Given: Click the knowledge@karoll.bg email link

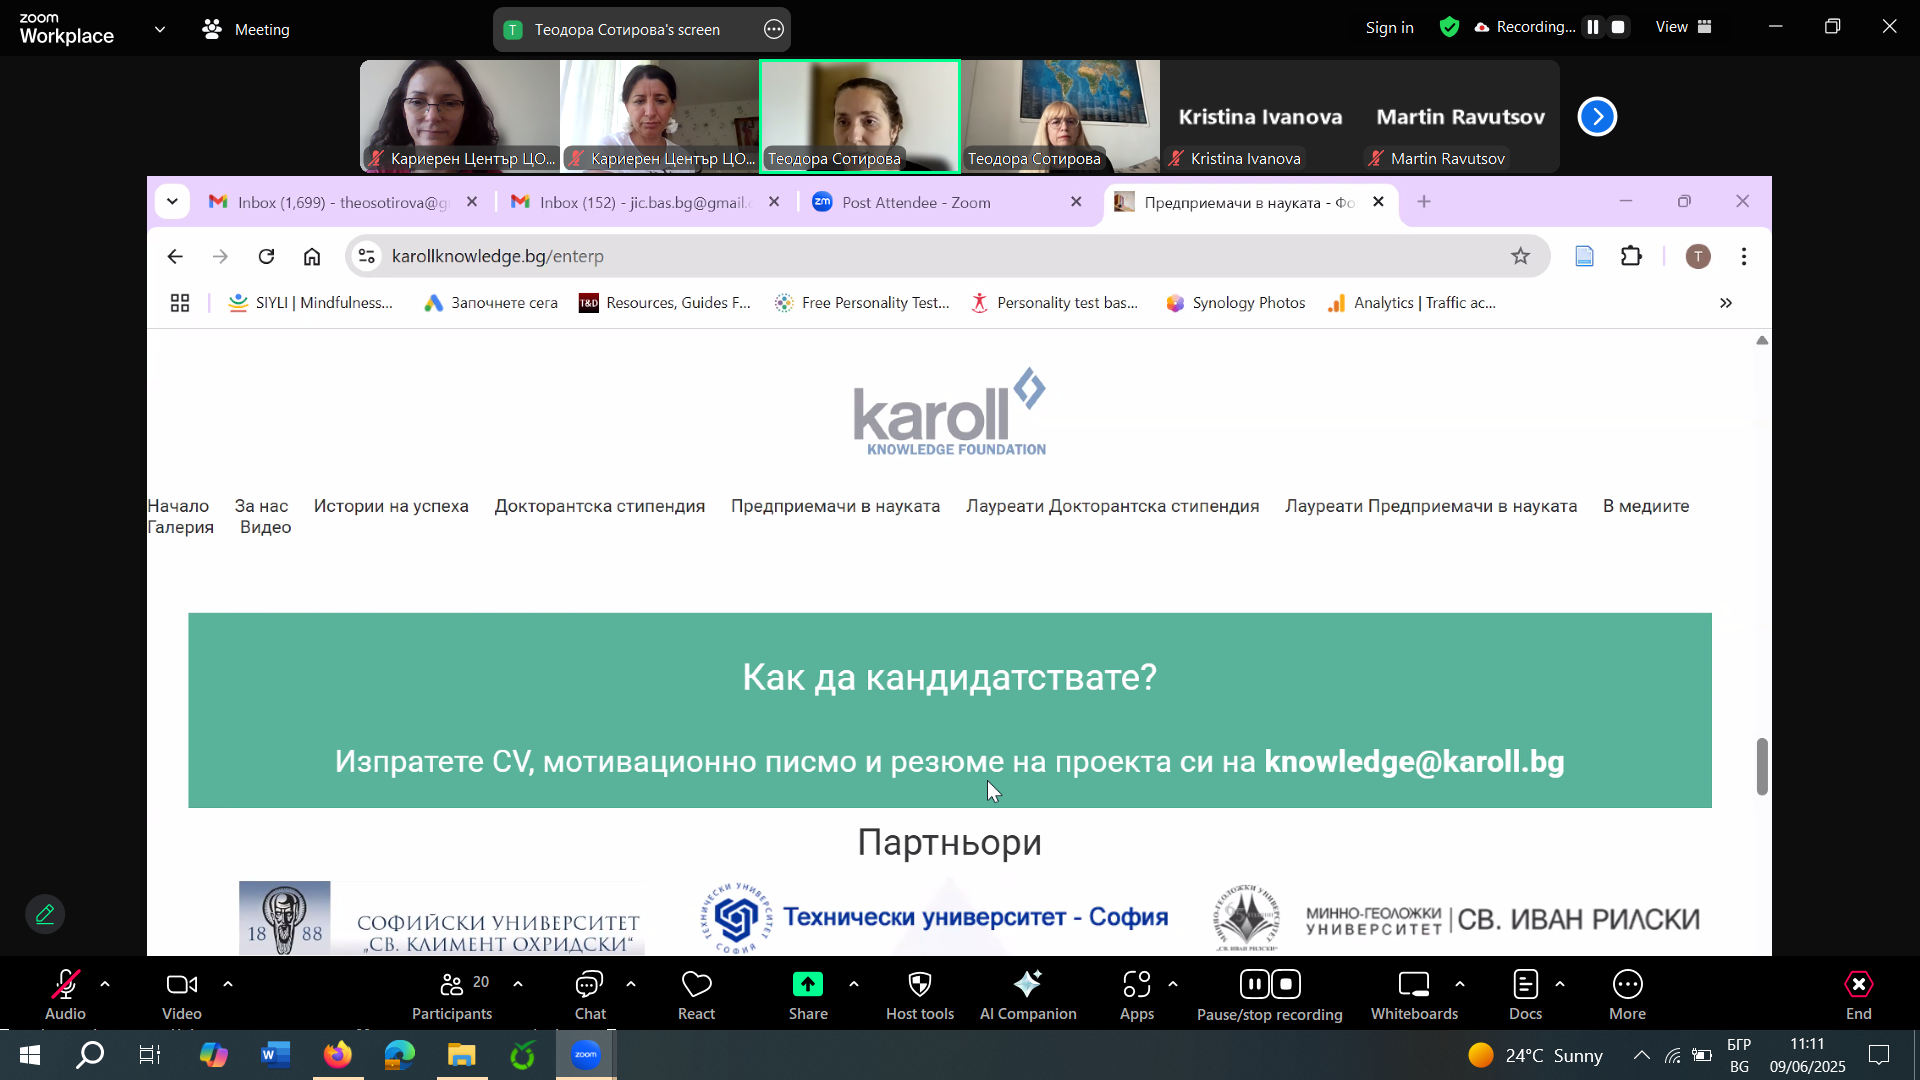Looking at the screenshot, I should (1413, 762).
